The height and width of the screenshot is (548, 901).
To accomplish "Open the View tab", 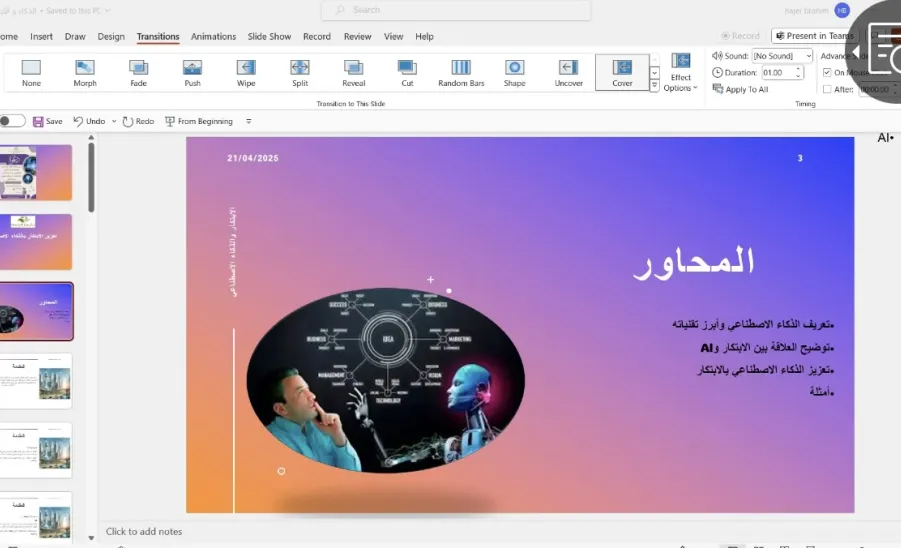I will [x=393, y=36].
